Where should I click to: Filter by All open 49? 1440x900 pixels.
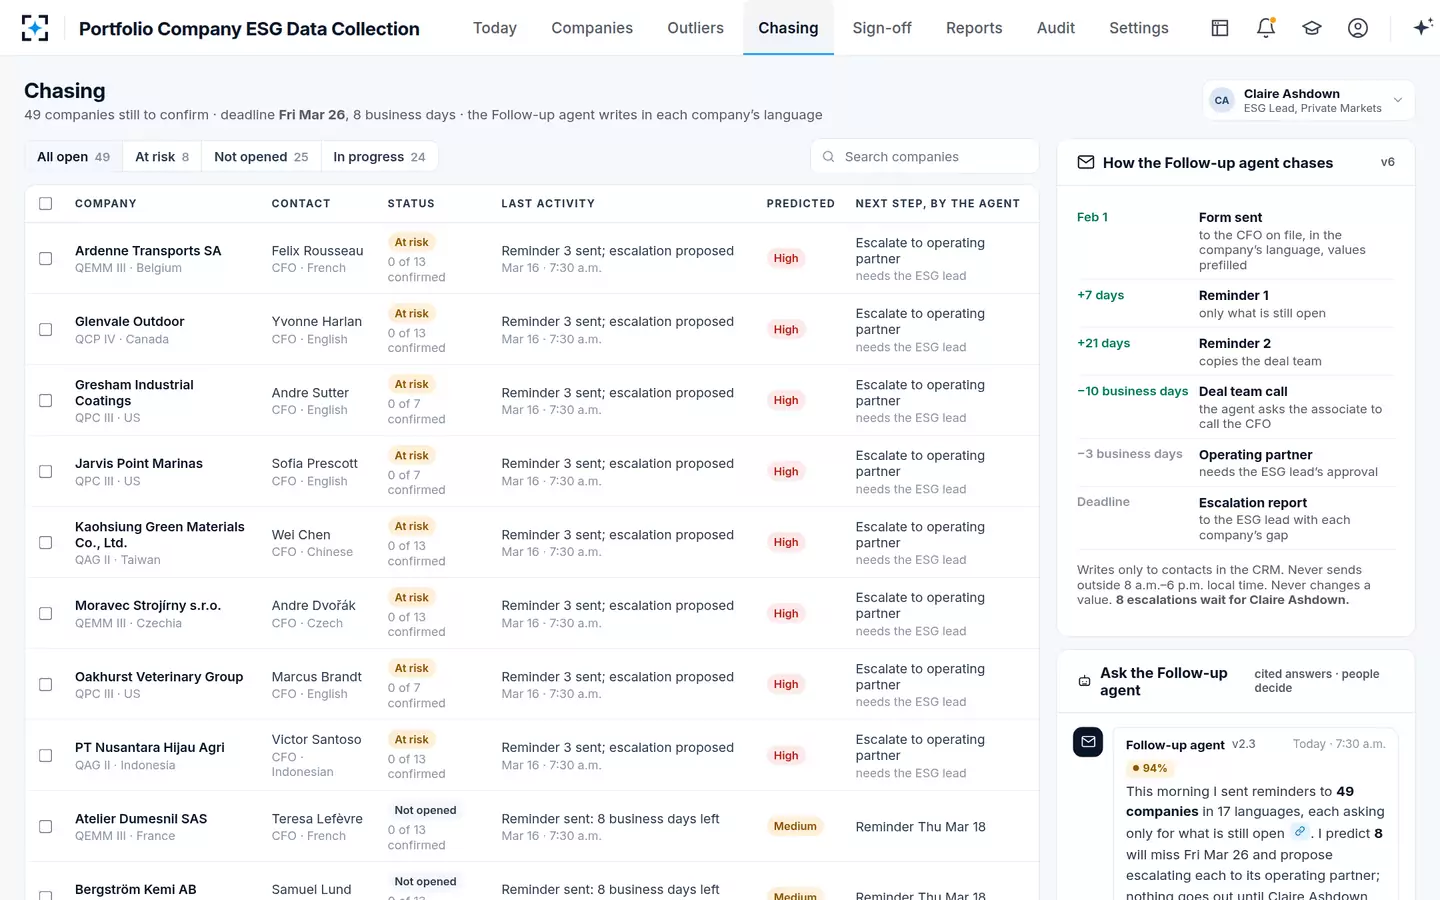point(73,157)
